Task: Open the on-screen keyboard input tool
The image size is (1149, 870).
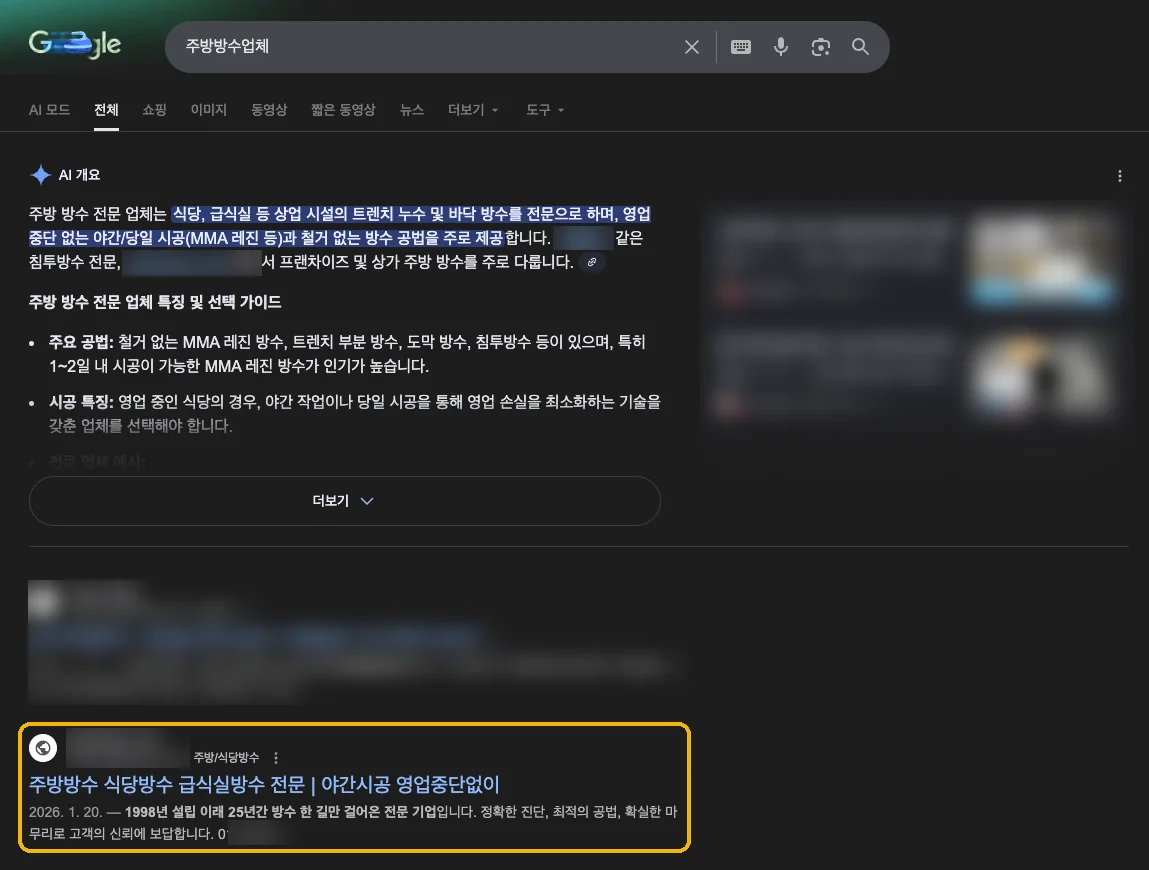Action: [x=741, y=47]
